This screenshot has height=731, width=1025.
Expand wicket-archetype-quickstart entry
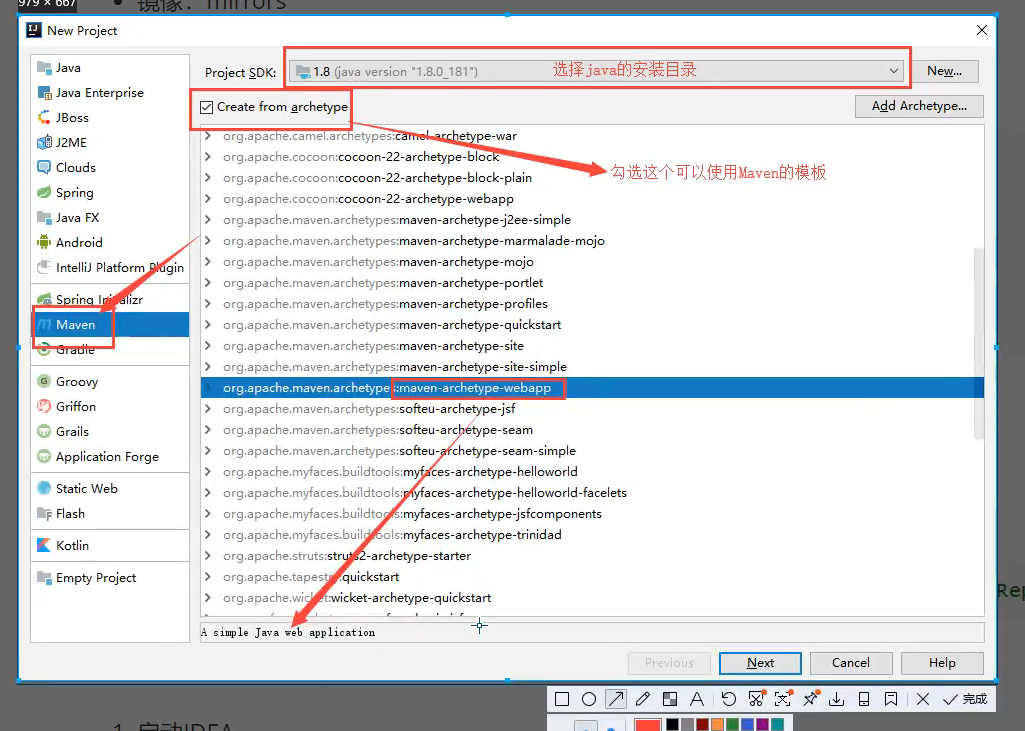click(x=208, y=598)
